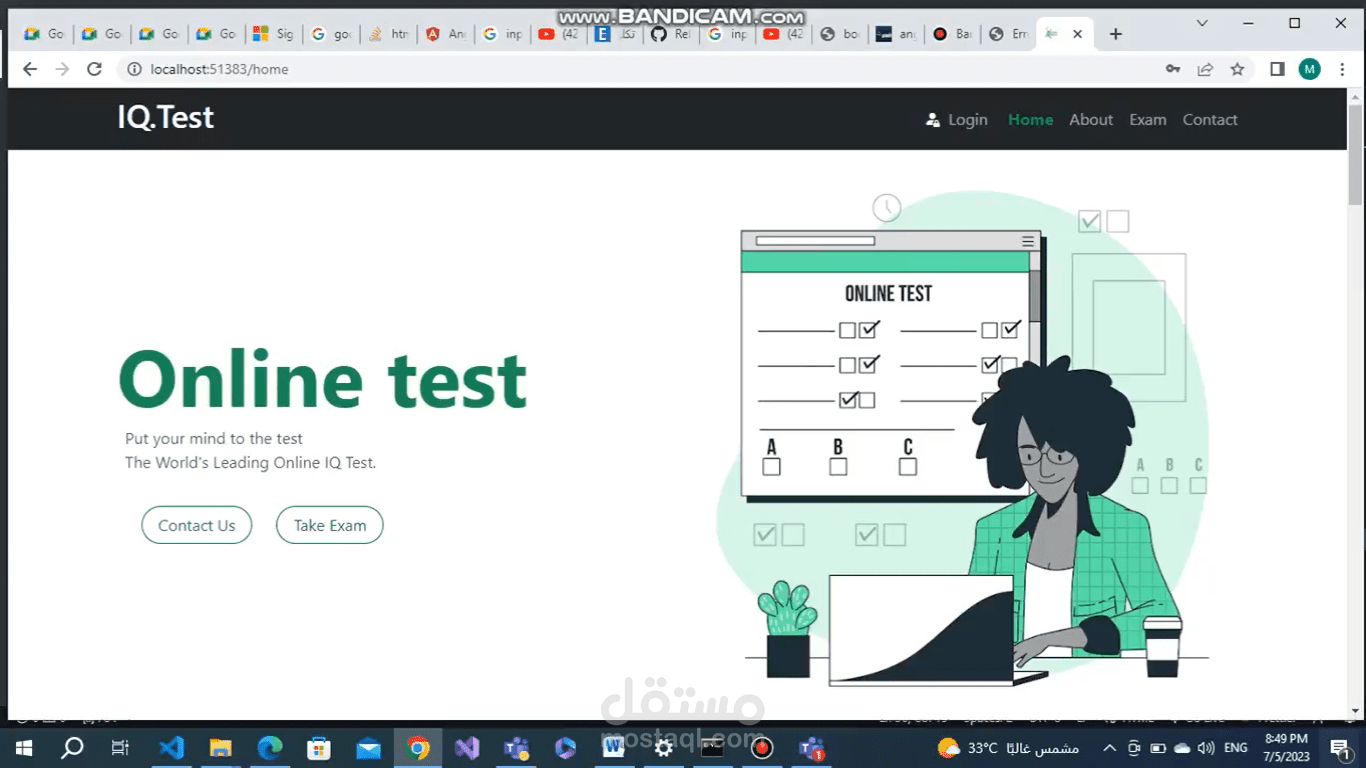Screen dimensions: 1366x768
Task: Click the Take Exam button
Action: (330, 525)
